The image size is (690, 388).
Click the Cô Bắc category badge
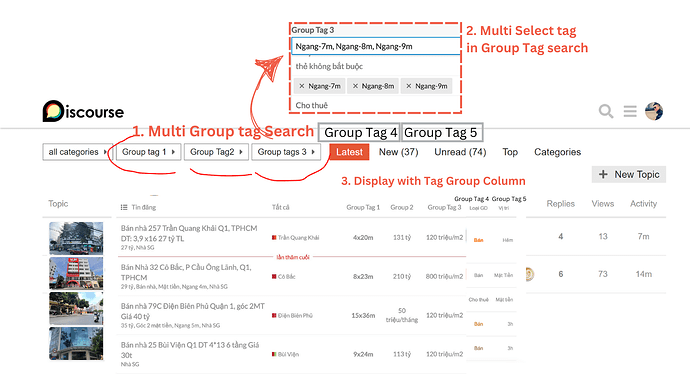(x=284, y=277)
